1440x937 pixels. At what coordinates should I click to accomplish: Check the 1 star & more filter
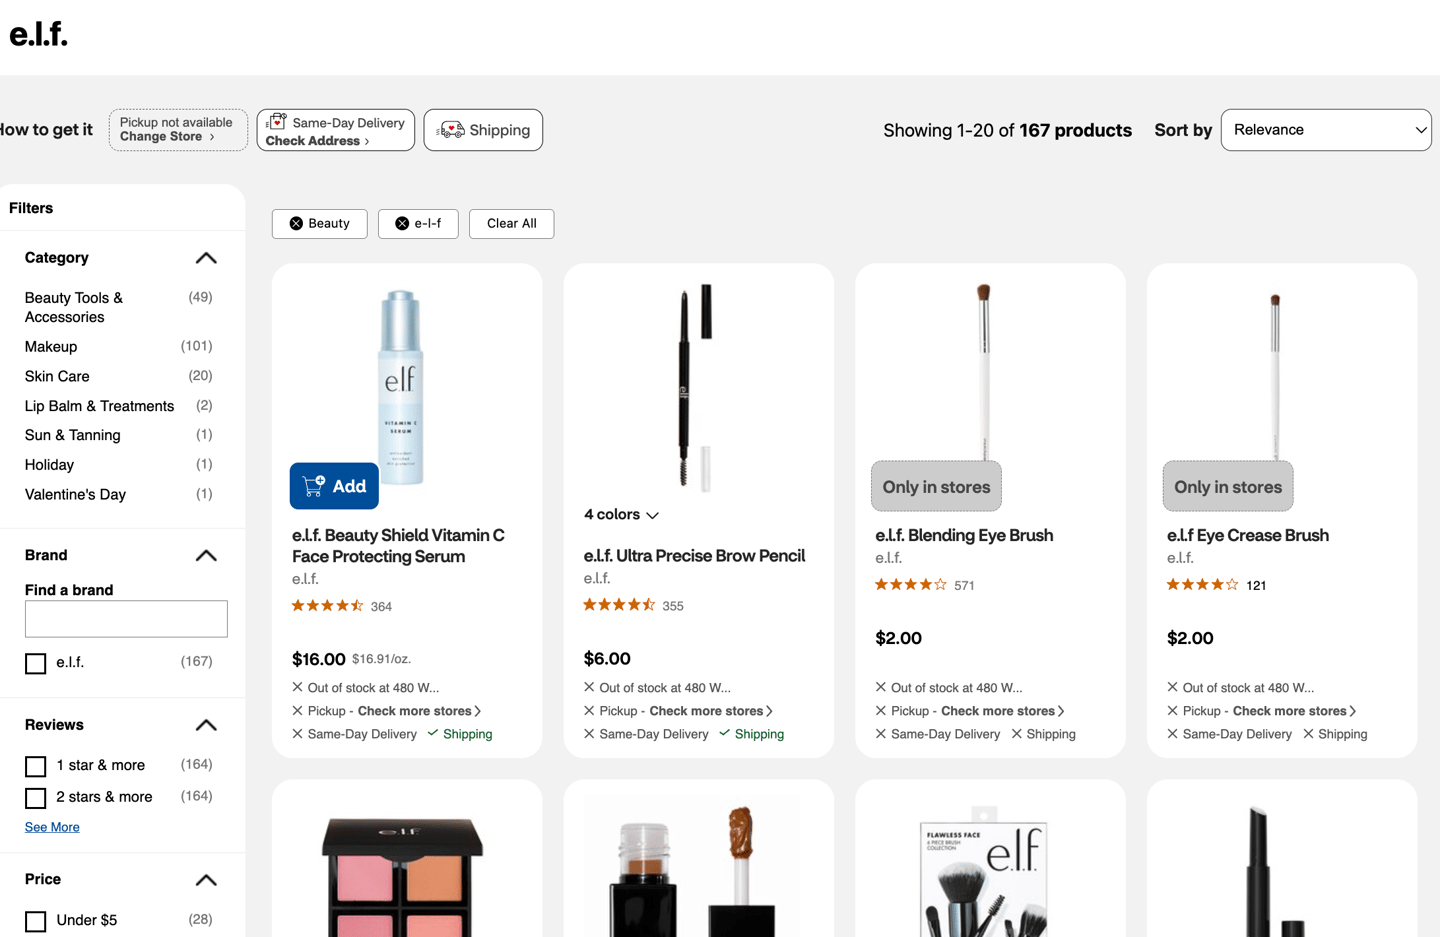tap(35, 765)
